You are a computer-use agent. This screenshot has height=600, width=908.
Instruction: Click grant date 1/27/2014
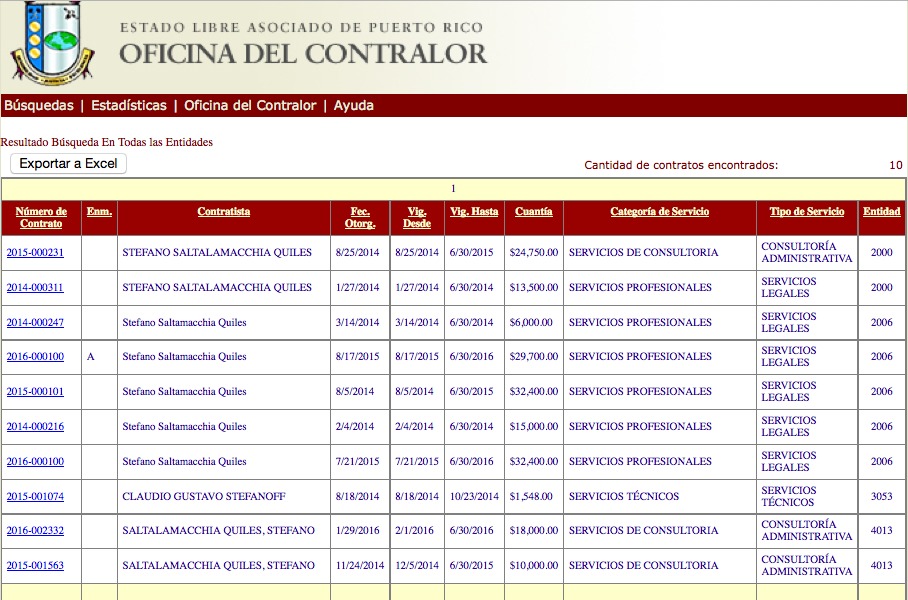357,287
